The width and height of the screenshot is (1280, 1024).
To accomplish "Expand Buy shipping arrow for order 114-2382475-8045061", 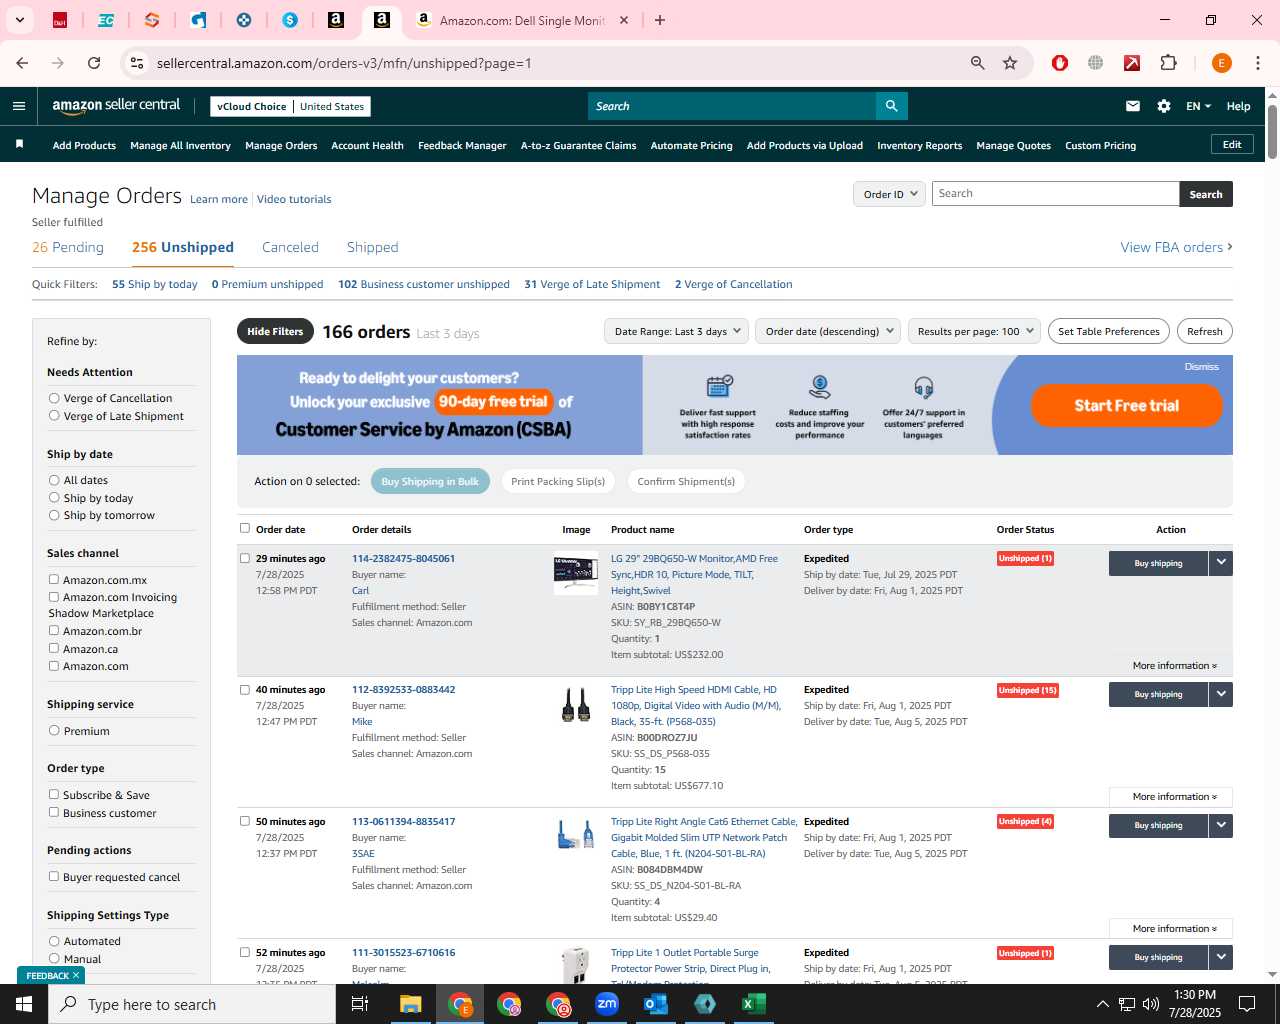I will click(x=1221, y=563).
